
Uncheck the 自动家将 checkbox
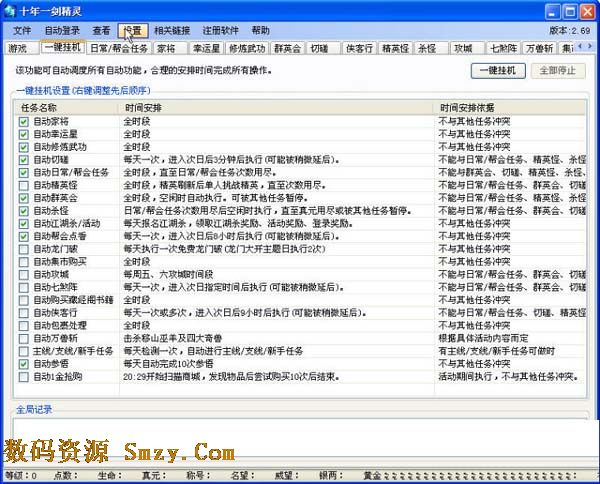click(24, 122)
